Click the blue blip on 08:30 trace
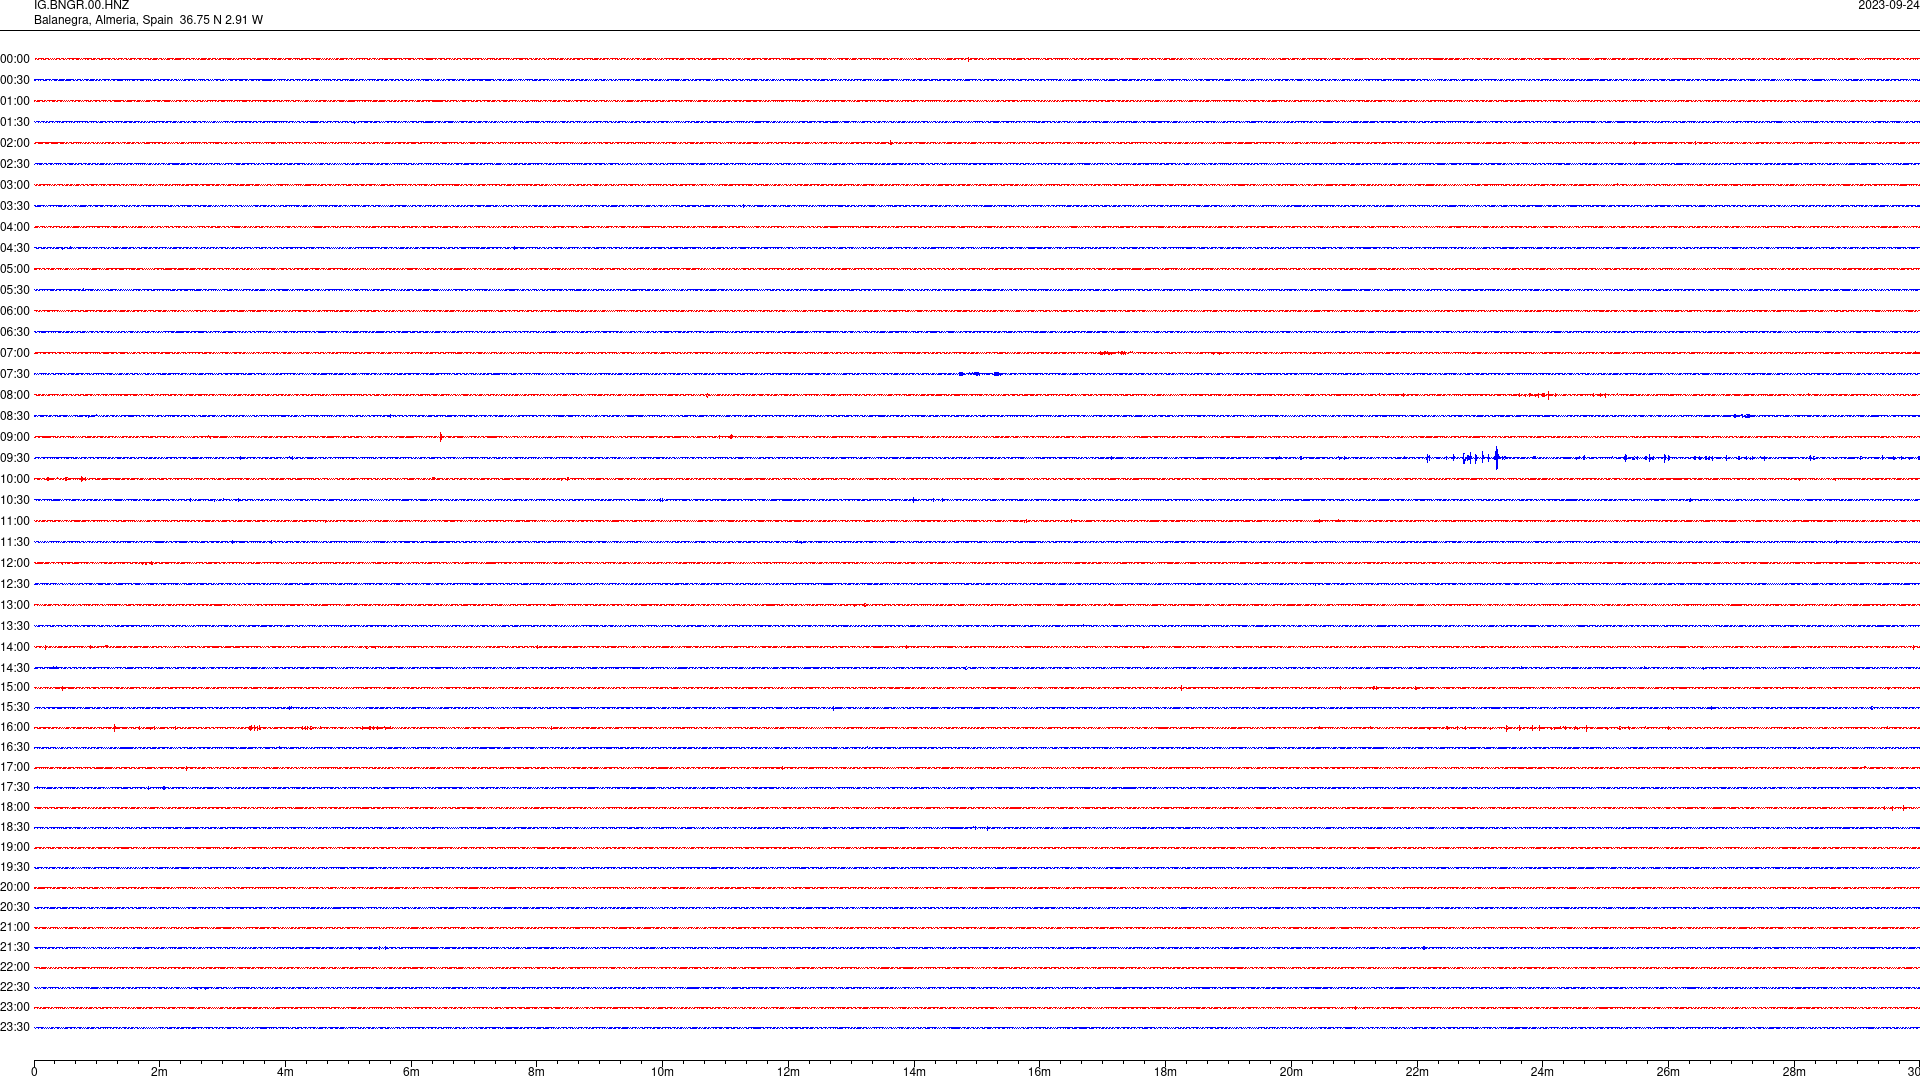 point(1743,416)
